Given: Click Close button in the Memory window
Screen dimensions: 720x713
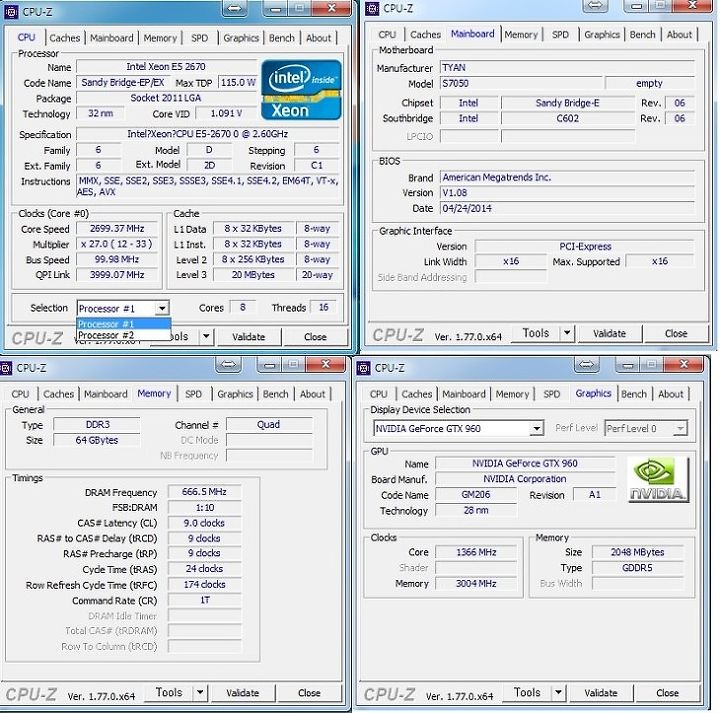Looking at the screenshot, I should pos(309,692).
